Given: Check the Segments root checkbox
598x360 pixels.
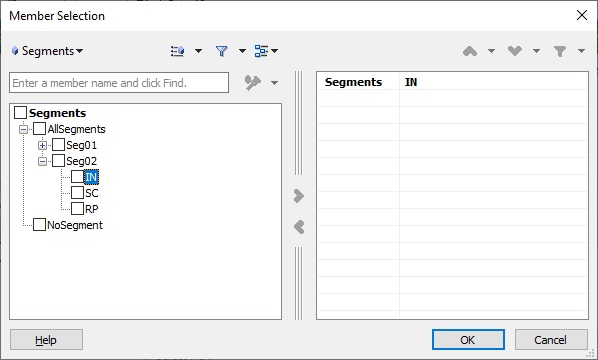Looking at the screenshot, I should [20, 113].
